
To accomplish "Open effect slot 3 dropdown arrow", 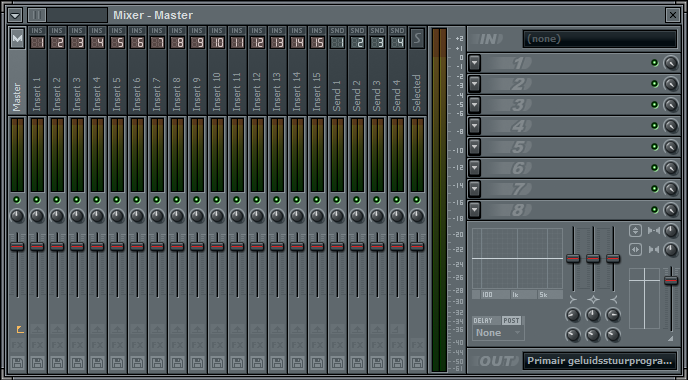I will point(474,105).
